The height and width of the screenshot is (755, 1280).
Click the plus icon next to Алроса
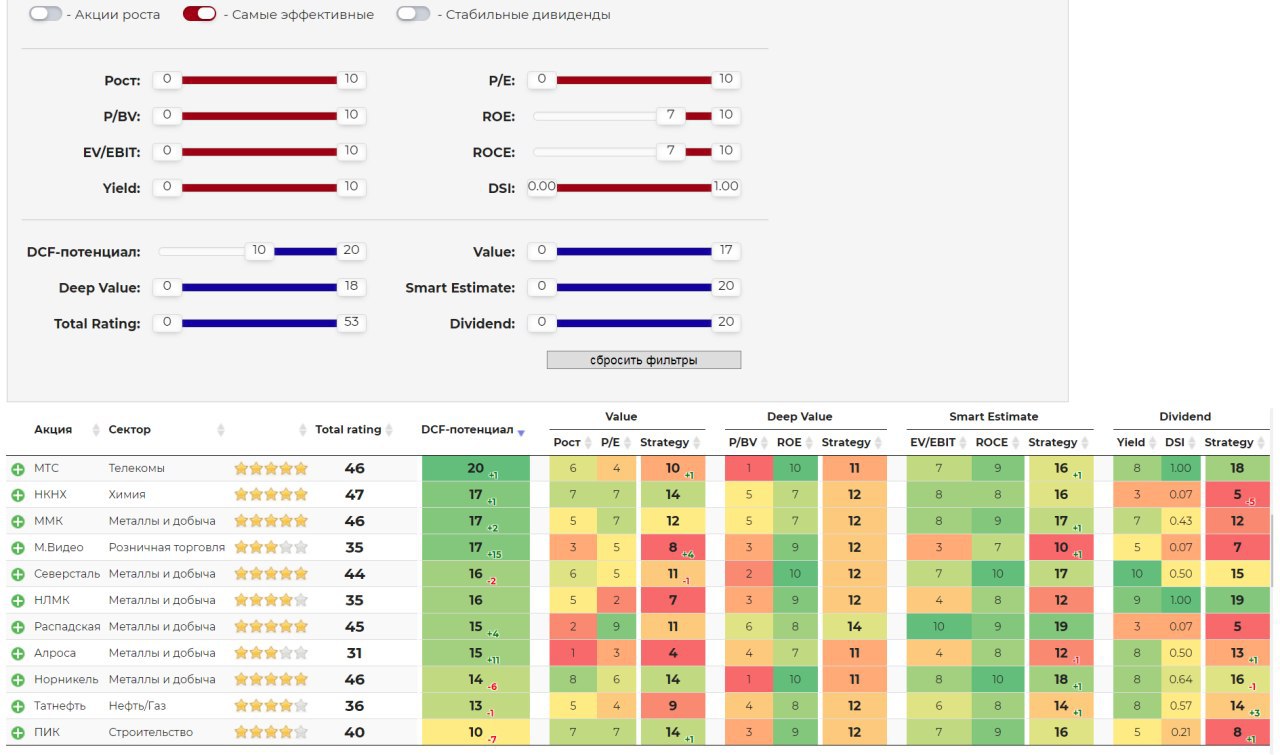click(x=18, y=654)
